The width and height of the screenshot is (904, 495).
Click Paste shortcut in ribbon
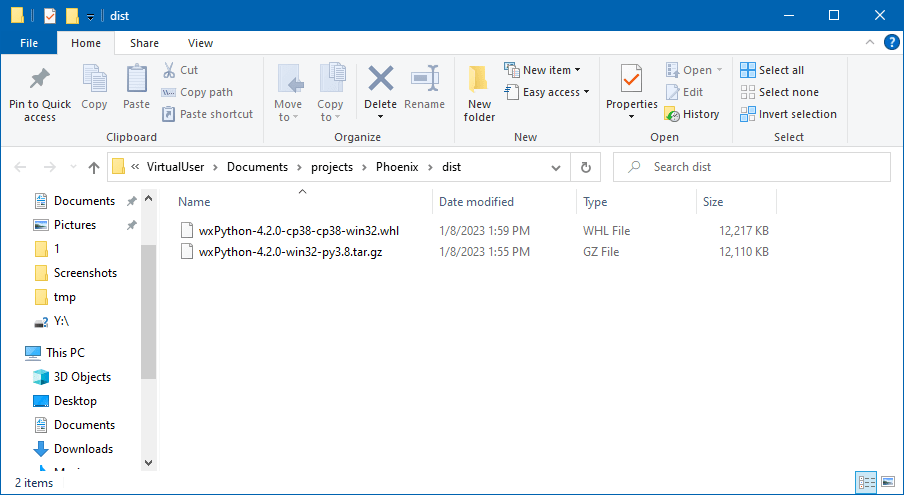coord(208,114)
